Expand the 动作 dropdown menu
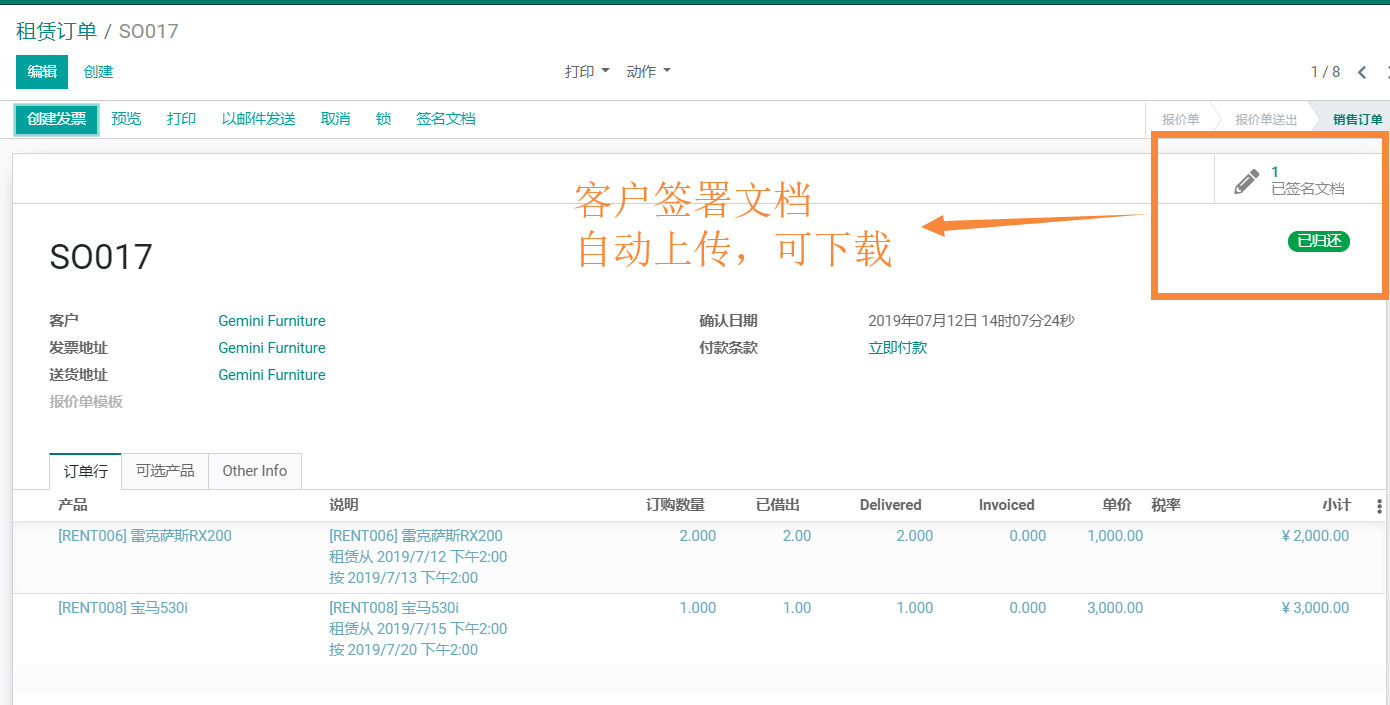 pyautogui.click(x=648, y=72)
